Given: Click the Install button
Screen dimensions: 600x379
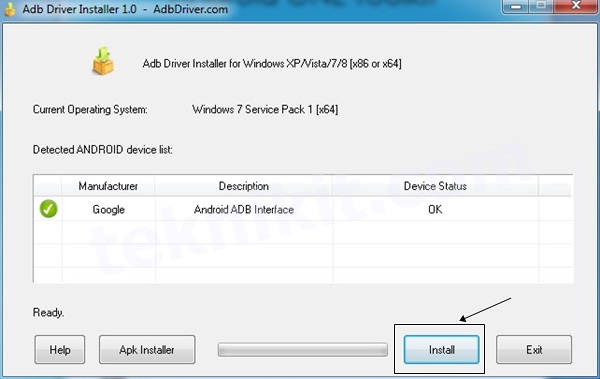Looking at the screenshot, I should pos(441,350).
